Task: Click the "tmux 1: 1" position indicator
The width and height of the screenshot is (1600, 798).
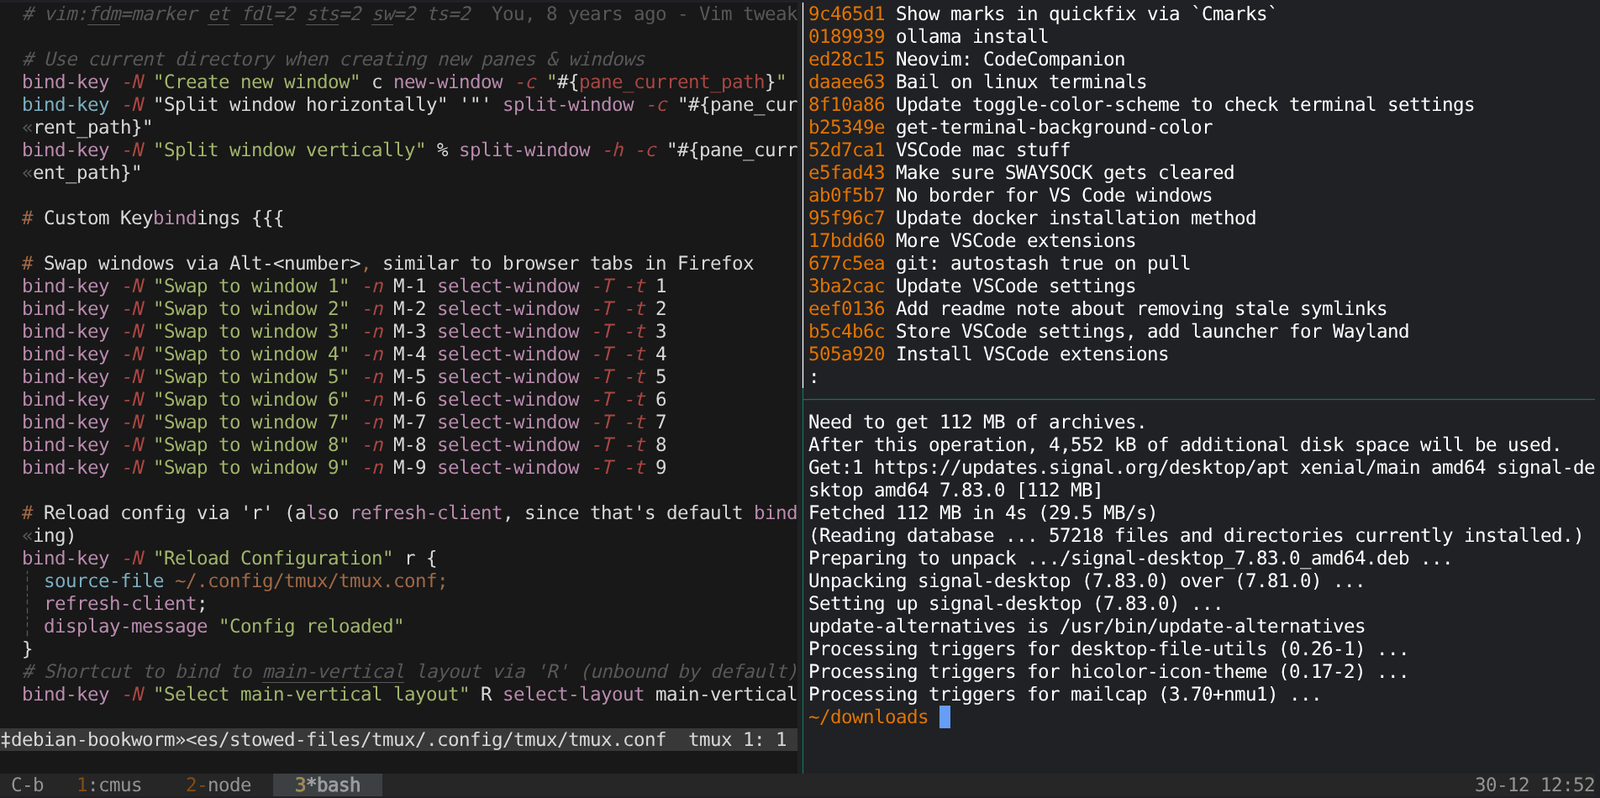Action: 737,740
